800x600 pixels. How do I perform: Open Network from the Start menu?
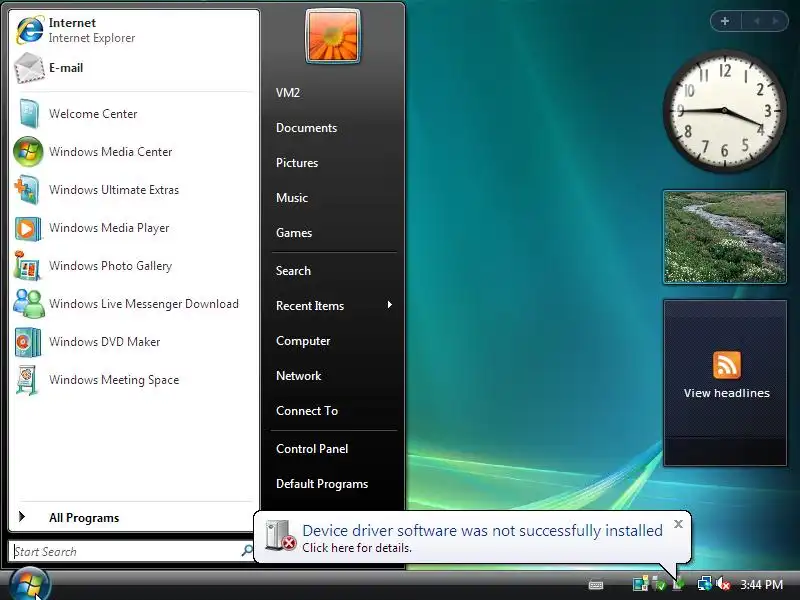tap(298, 376)
